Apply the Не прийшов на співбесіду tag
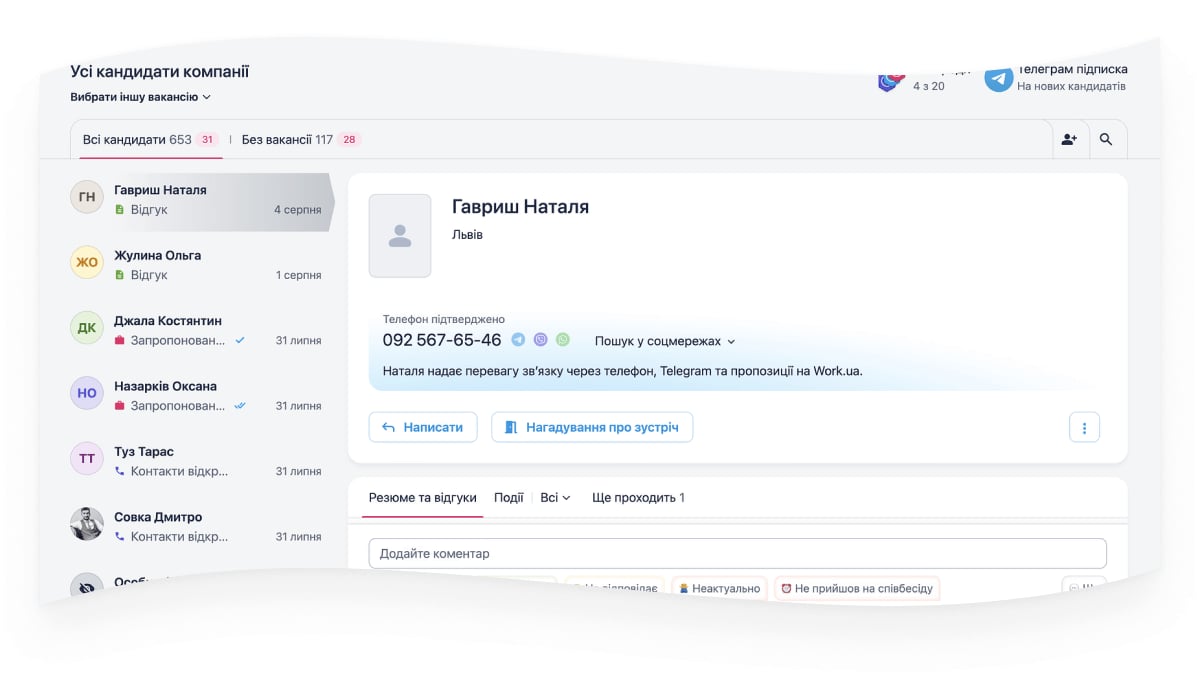The height and width of the screenshot is (680, 1200). coord(856,588)
